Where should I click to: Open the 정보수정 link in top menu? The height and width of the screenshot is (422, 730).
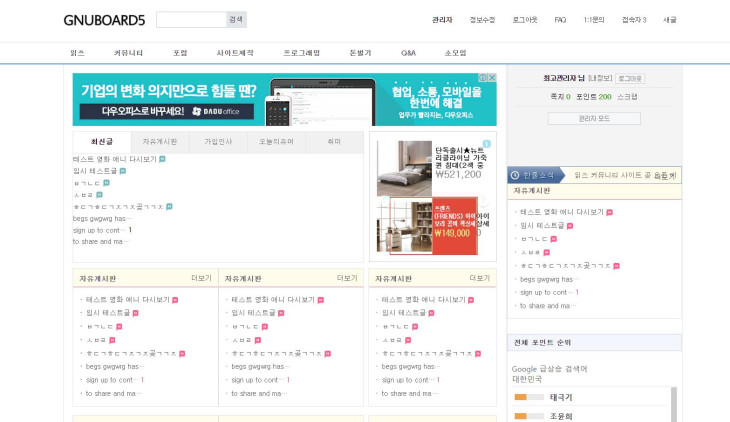[x=482, y=20]
